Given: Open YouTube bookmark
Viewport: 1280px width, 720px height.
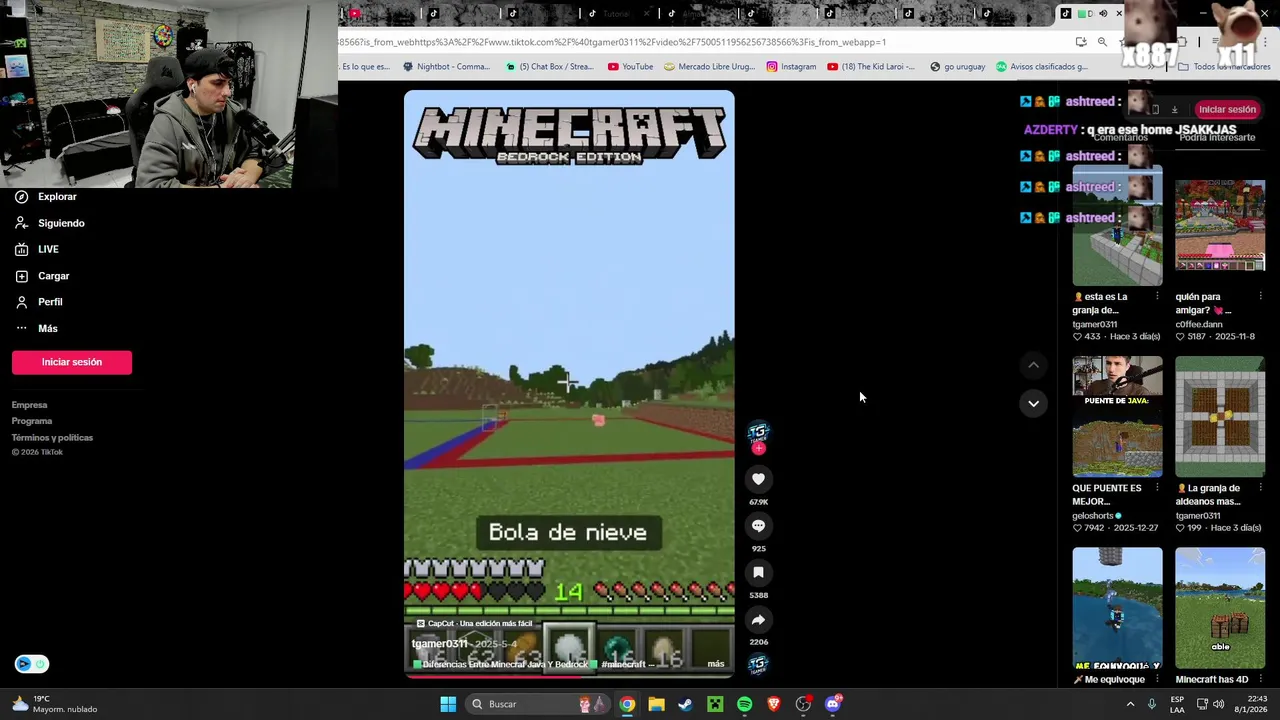Looking at the screenshot, I should (x=630, y=67).
